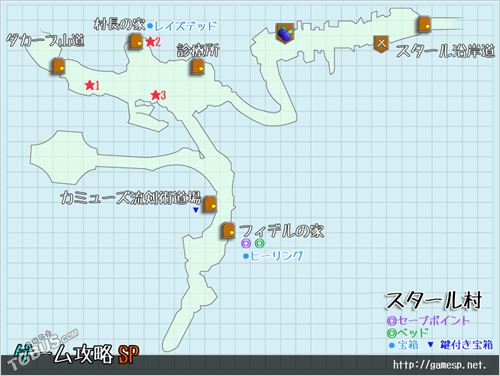Image resolution: width=500 pixels, height=376 pixels.
Task: Click the 宝箱 legend entry
Action: point(404,345)
